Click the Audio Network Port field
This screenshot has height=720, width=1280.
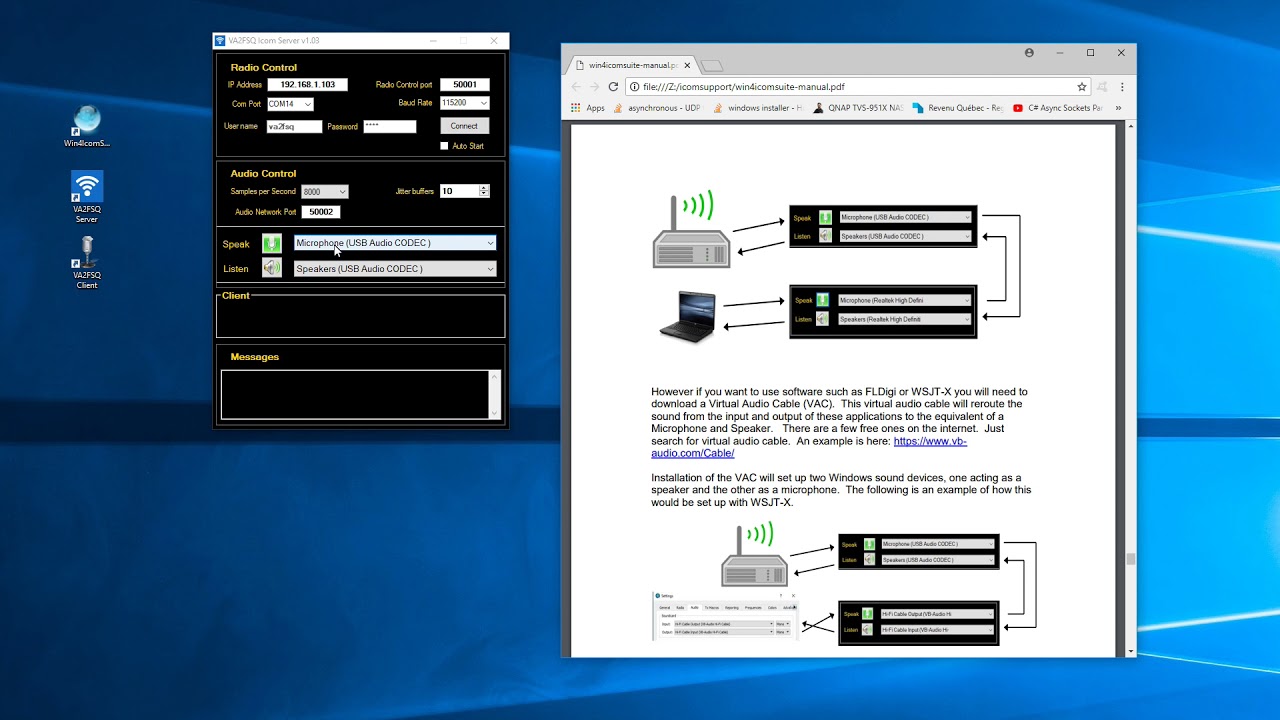321,212
